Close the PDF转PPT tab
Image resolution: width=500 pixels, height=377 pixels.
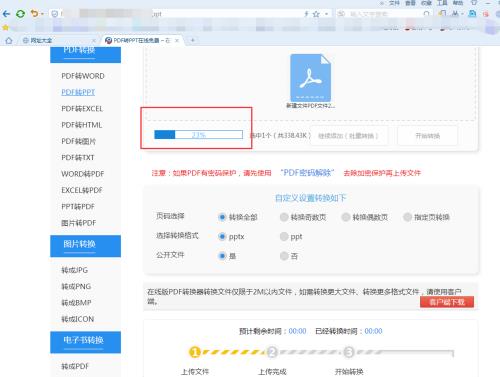[177, 40]
